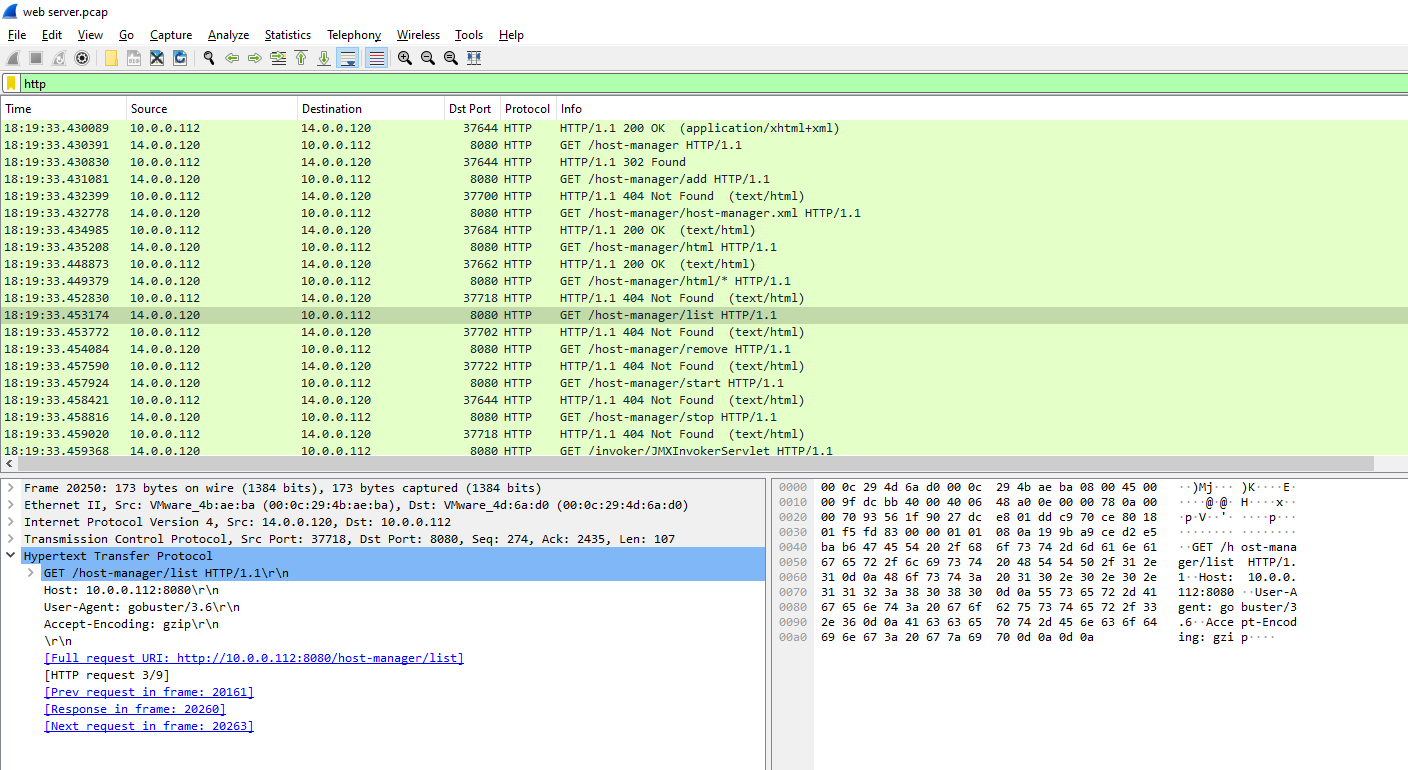Open the Statistics menu
Image resolution: width=1408 pixels, height=770 pixels.
(287, 35)
